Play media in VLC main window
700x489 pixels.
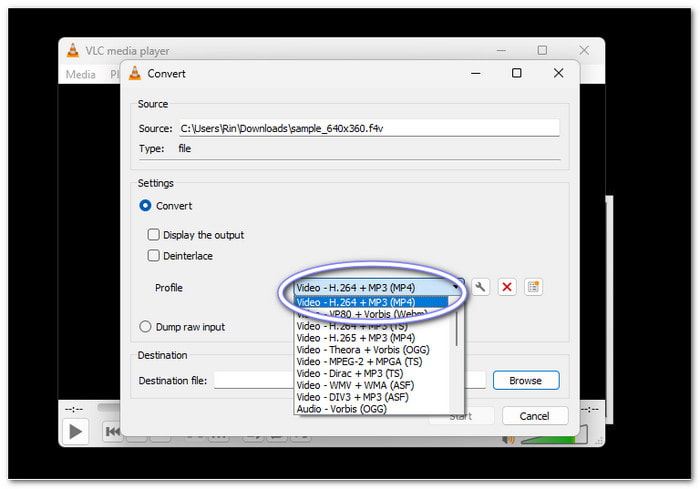pos(75,431)
